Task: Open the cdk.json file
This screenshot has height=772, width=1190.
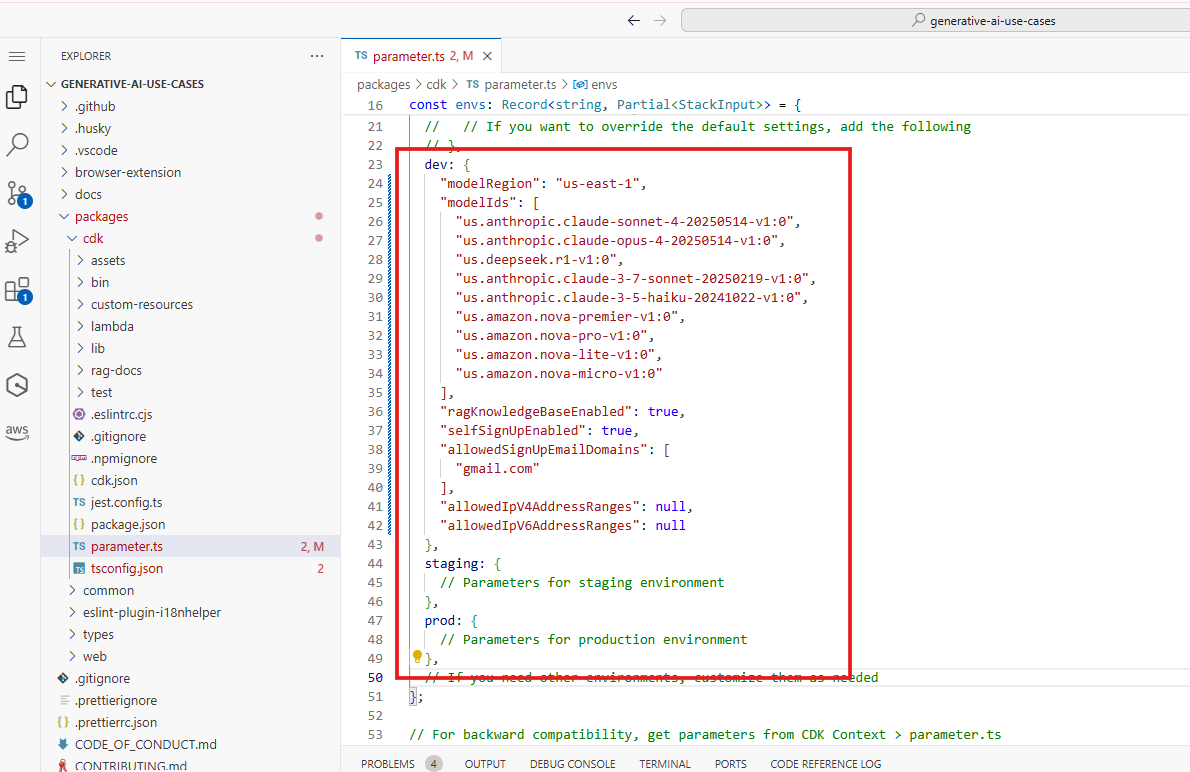Action: (x=190, y=481)
